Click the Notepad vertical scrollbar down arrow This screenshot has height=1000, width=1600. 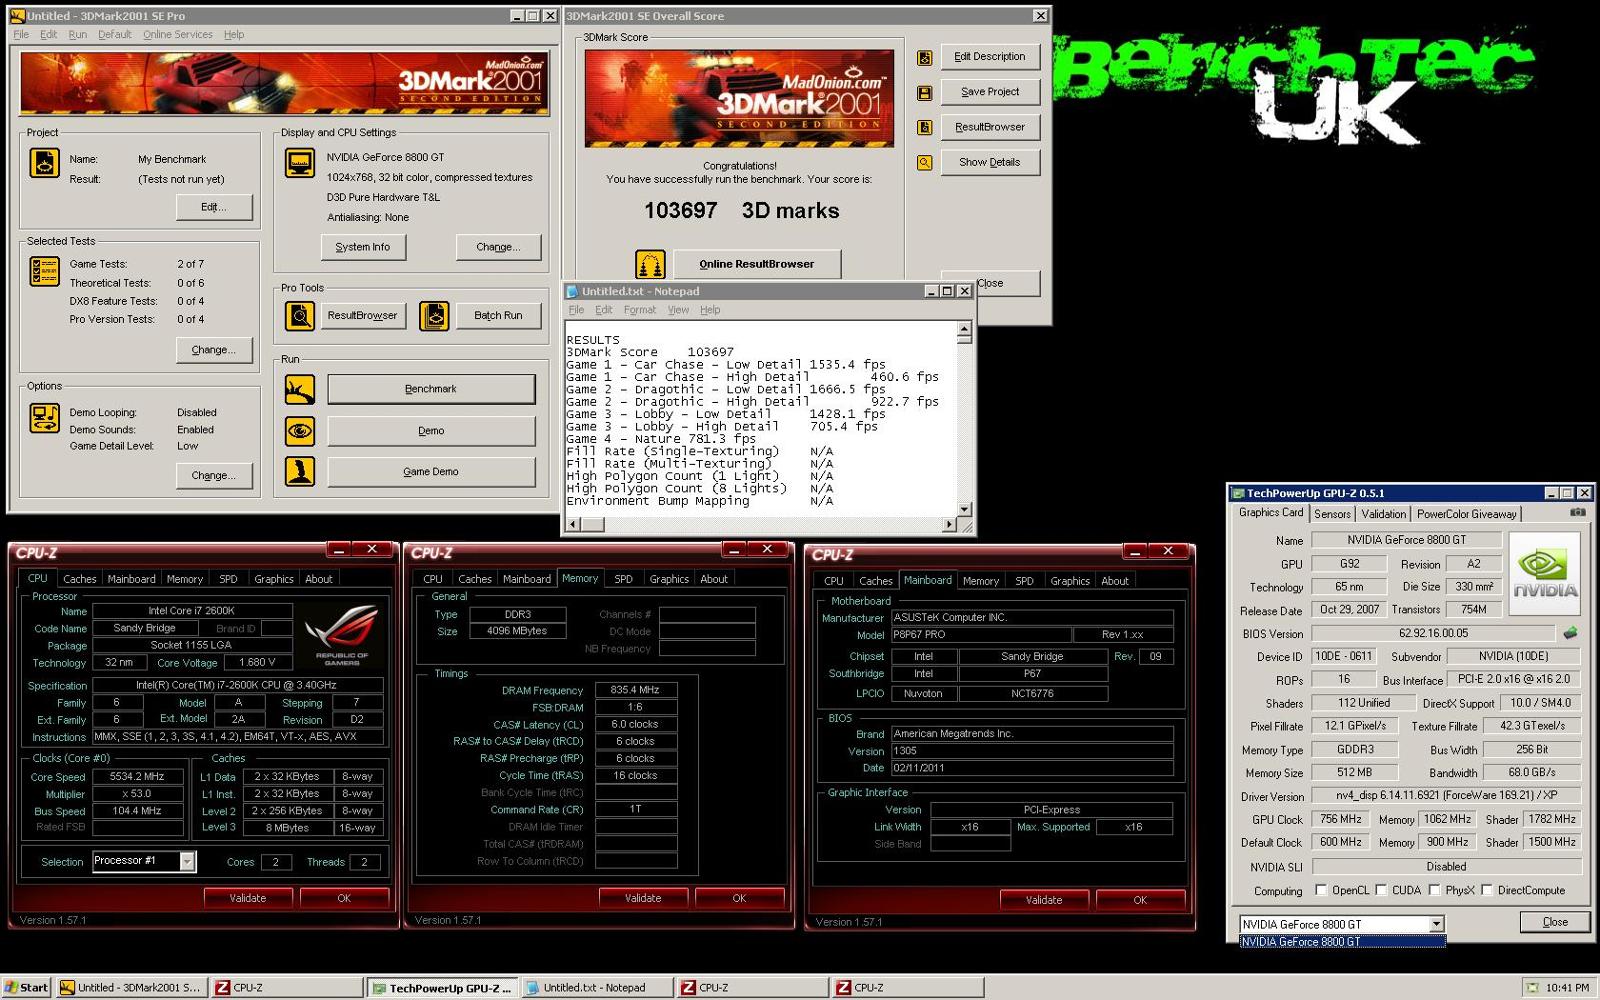pos(964,509)
